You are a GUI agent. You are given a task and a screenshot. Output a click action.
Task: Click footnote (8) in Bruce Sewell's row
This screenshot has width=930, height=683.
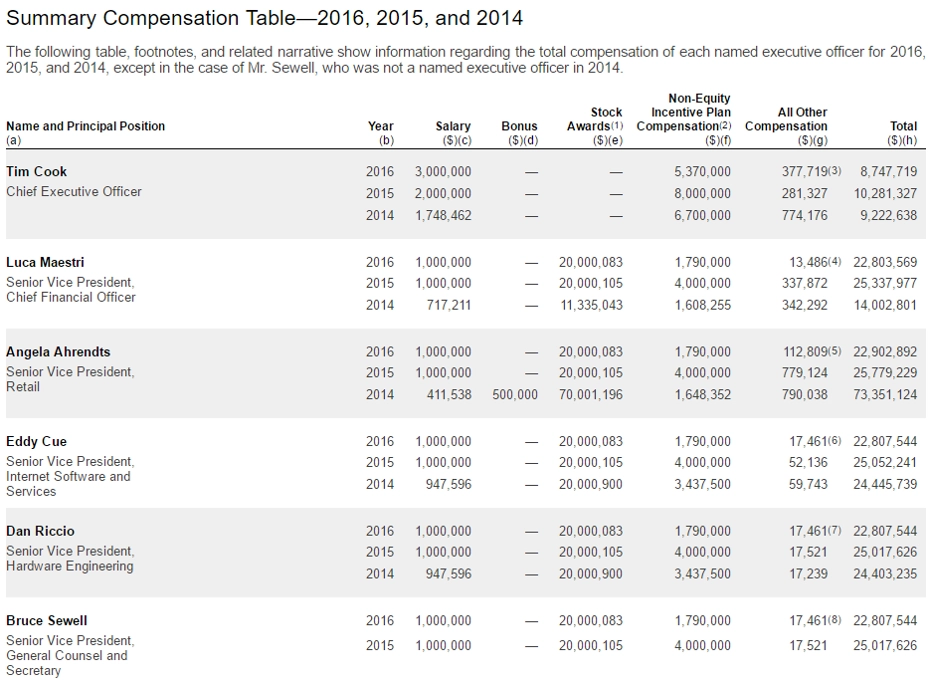[835, 620]
